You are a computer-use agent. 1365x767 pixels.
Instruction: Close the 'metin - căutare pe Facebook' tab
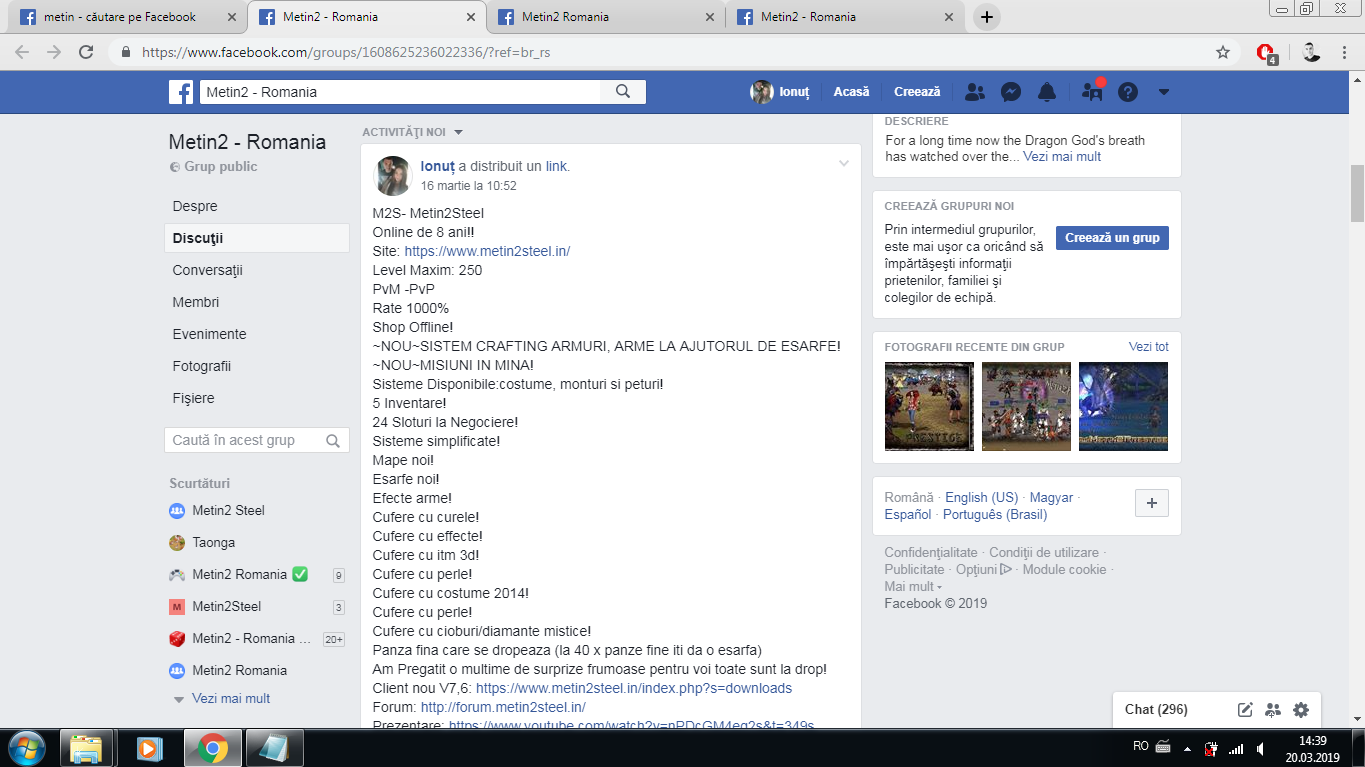pyautogui.click(x=232, y=17)
